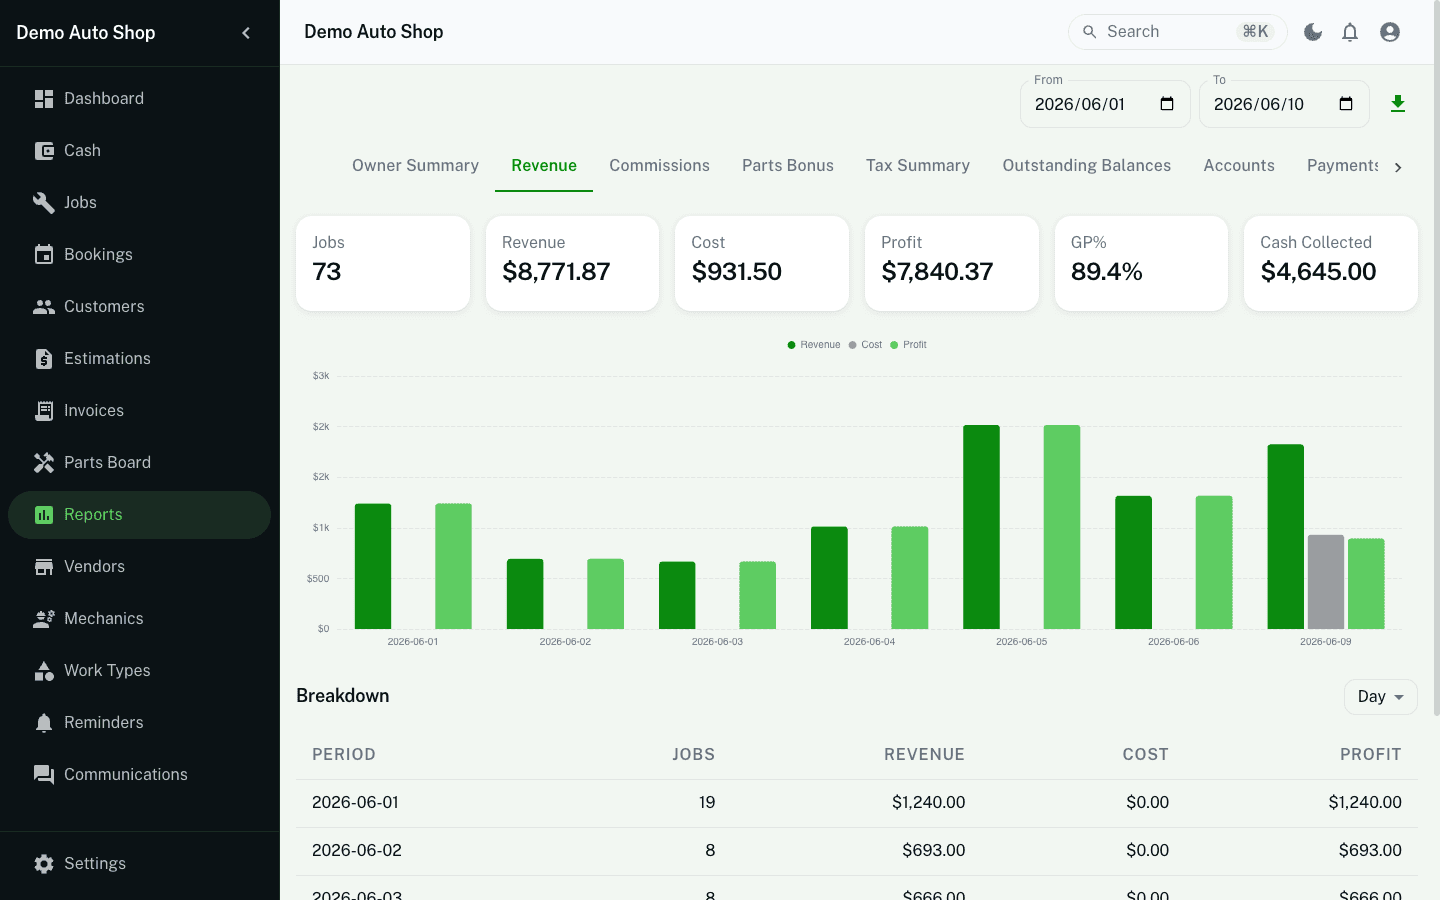Viewport: 1440px width, 900px height.
Task: Click the PROFIT column header
Action: point(1371,755)
